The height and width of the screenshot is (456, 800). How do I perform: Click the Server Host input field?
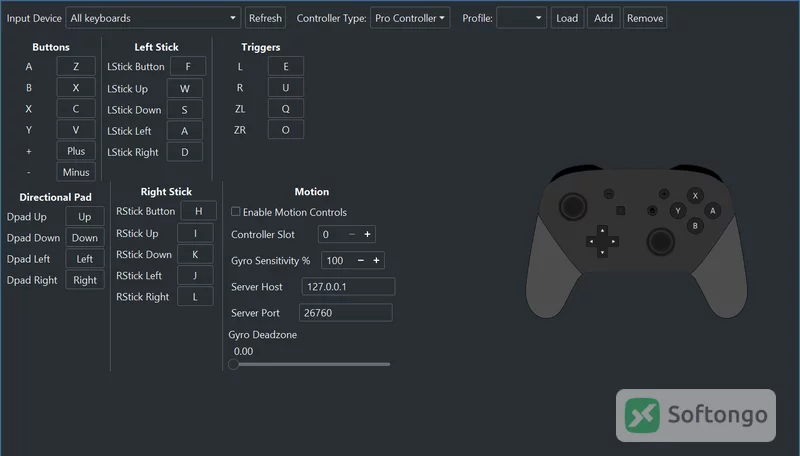[348, 286]
